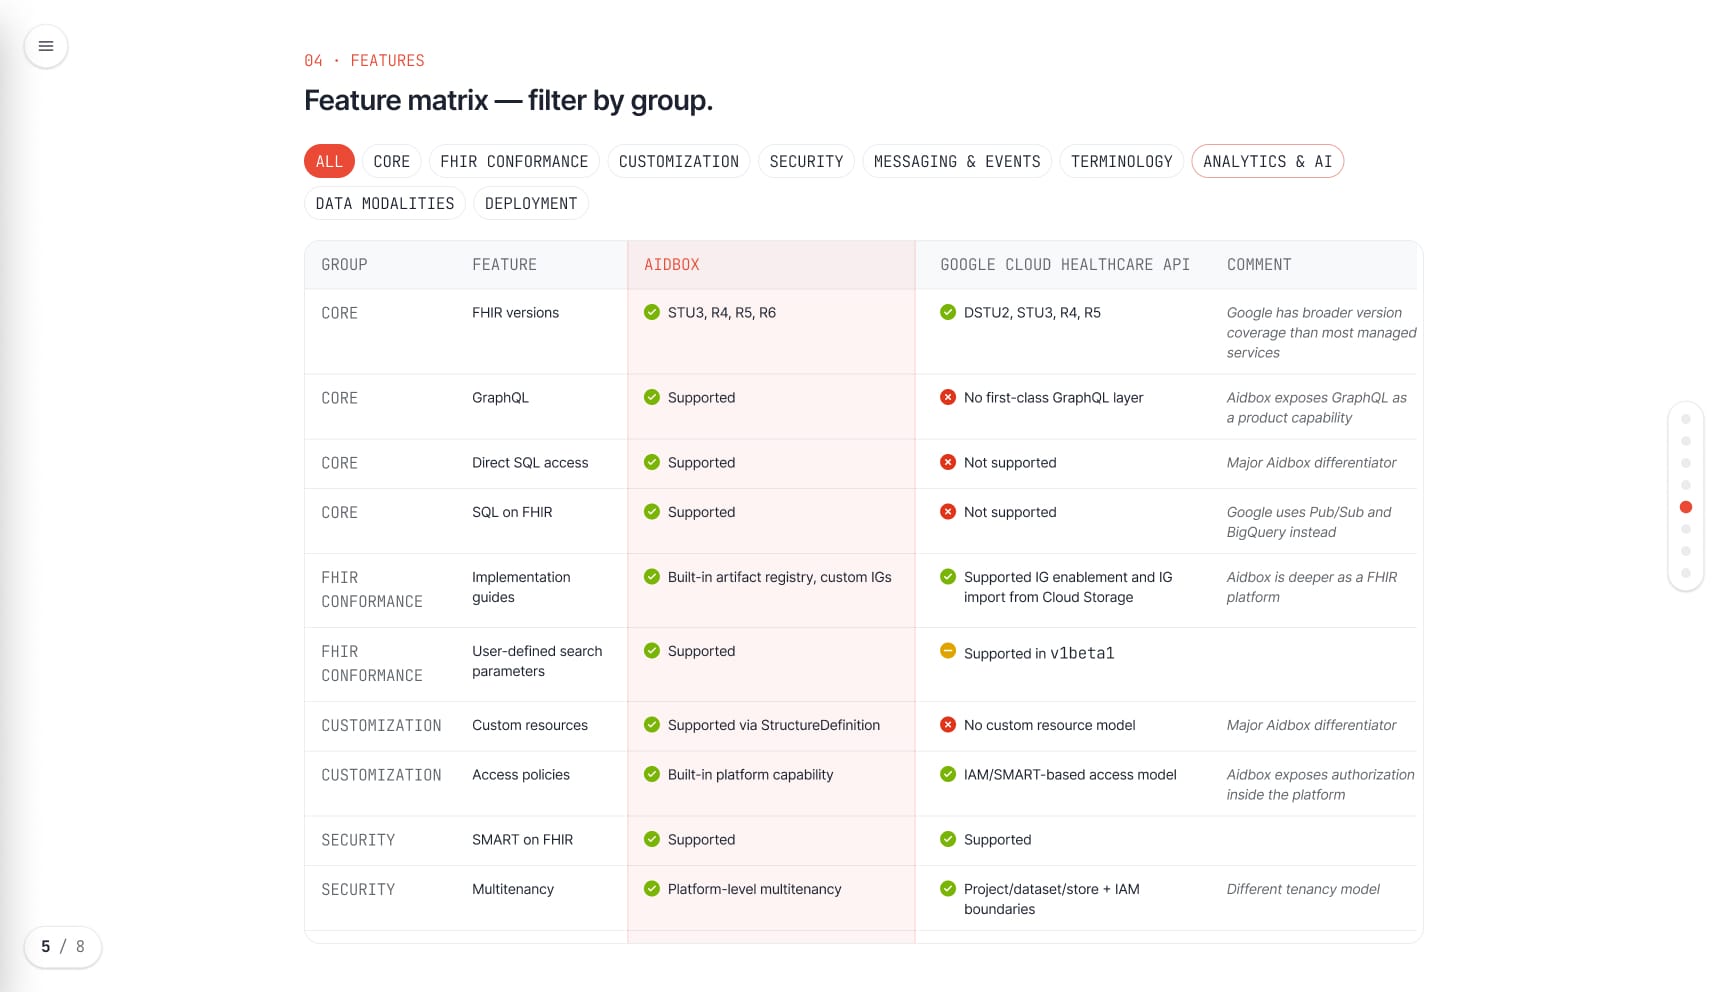1728x992 pixels.
Task: Click green check beside Platform-level multitenancy
Action: tap(652, 889)
